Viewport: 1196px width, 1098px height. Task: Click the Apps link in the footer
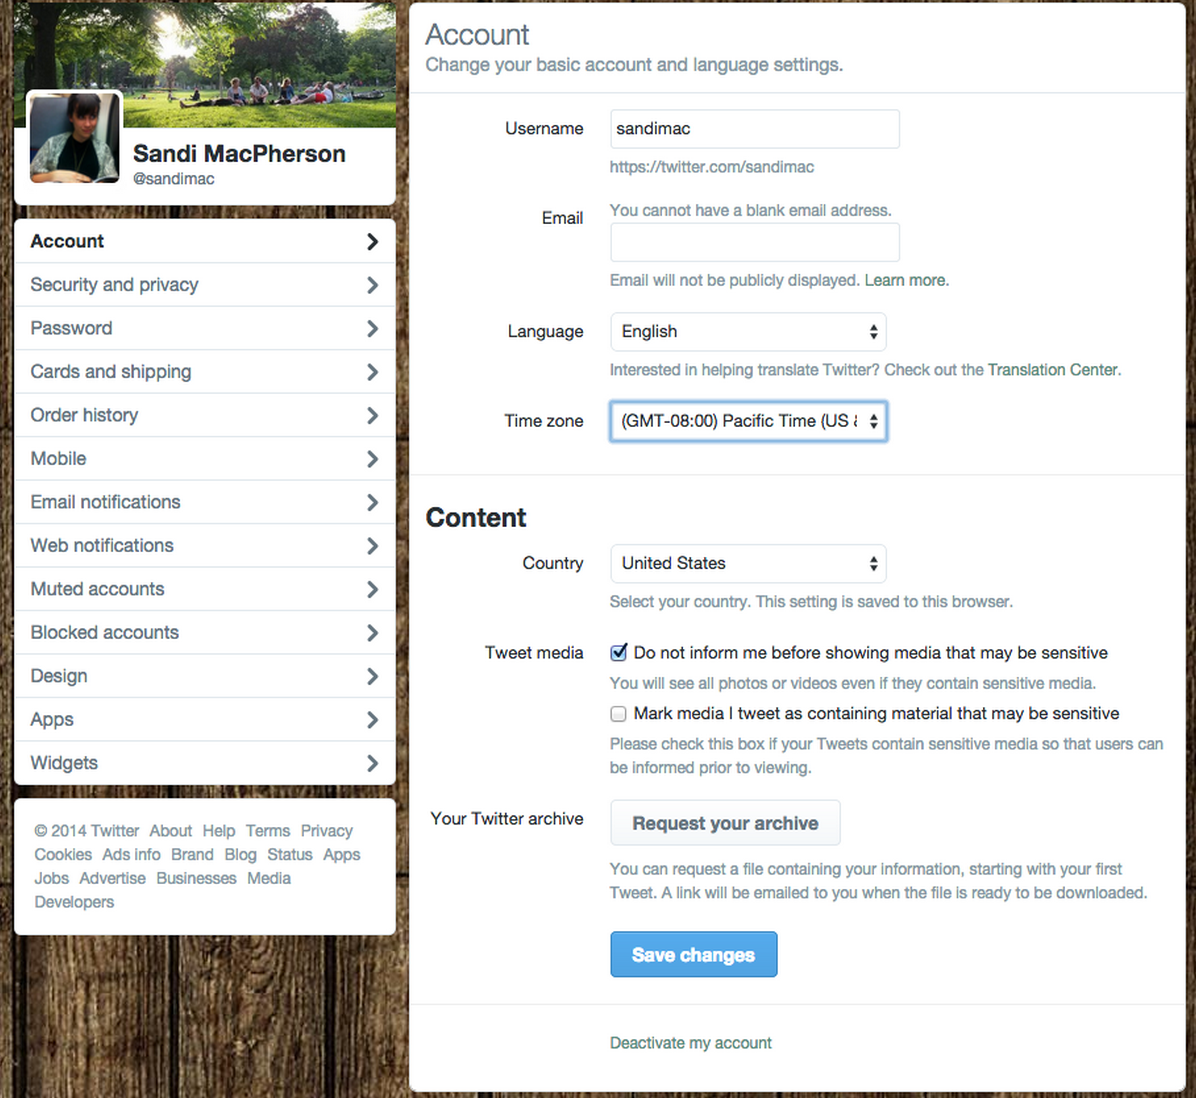tap(342, 855)
